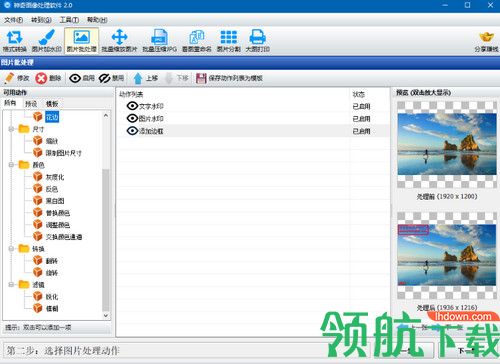Click the 上移 blue up arrow
This screenshot has height=364, width=500.
(x=138, y=78)
